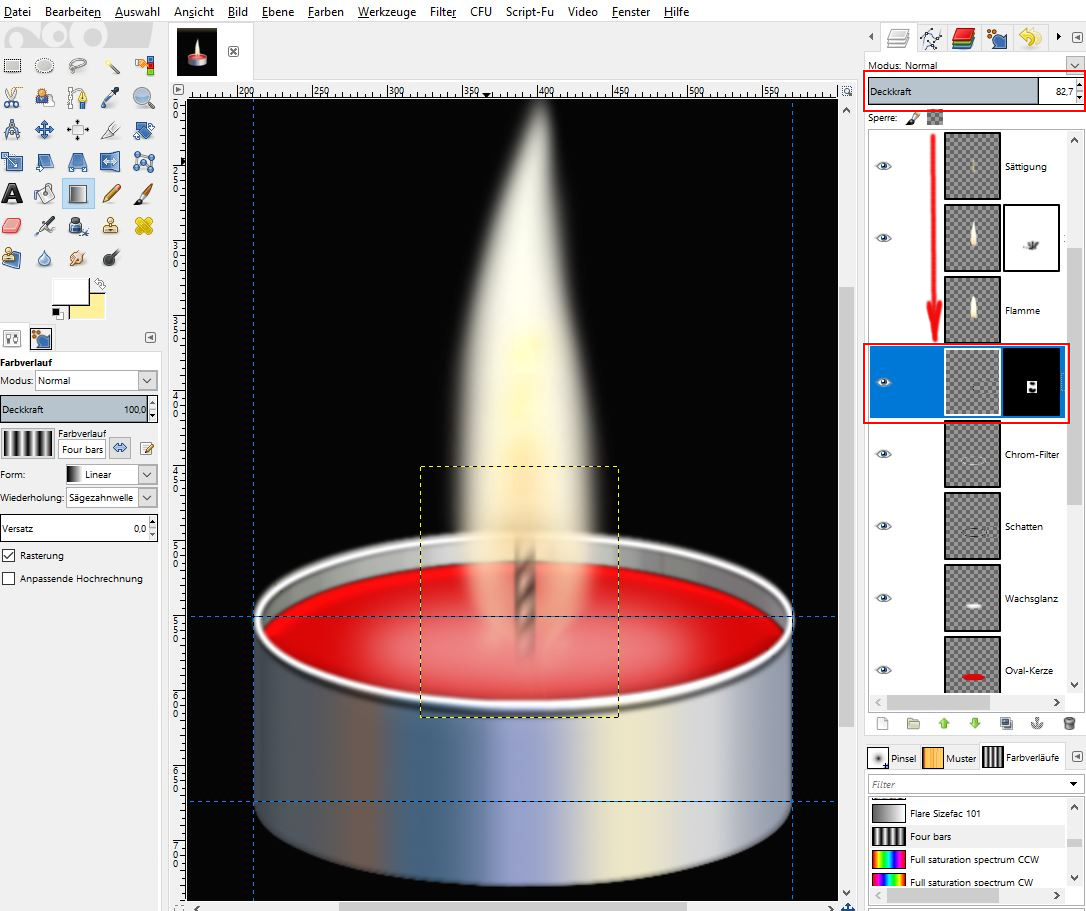Click the anchor layer icon
The height and width of the screenshot is (911, 1086).
1036,723
